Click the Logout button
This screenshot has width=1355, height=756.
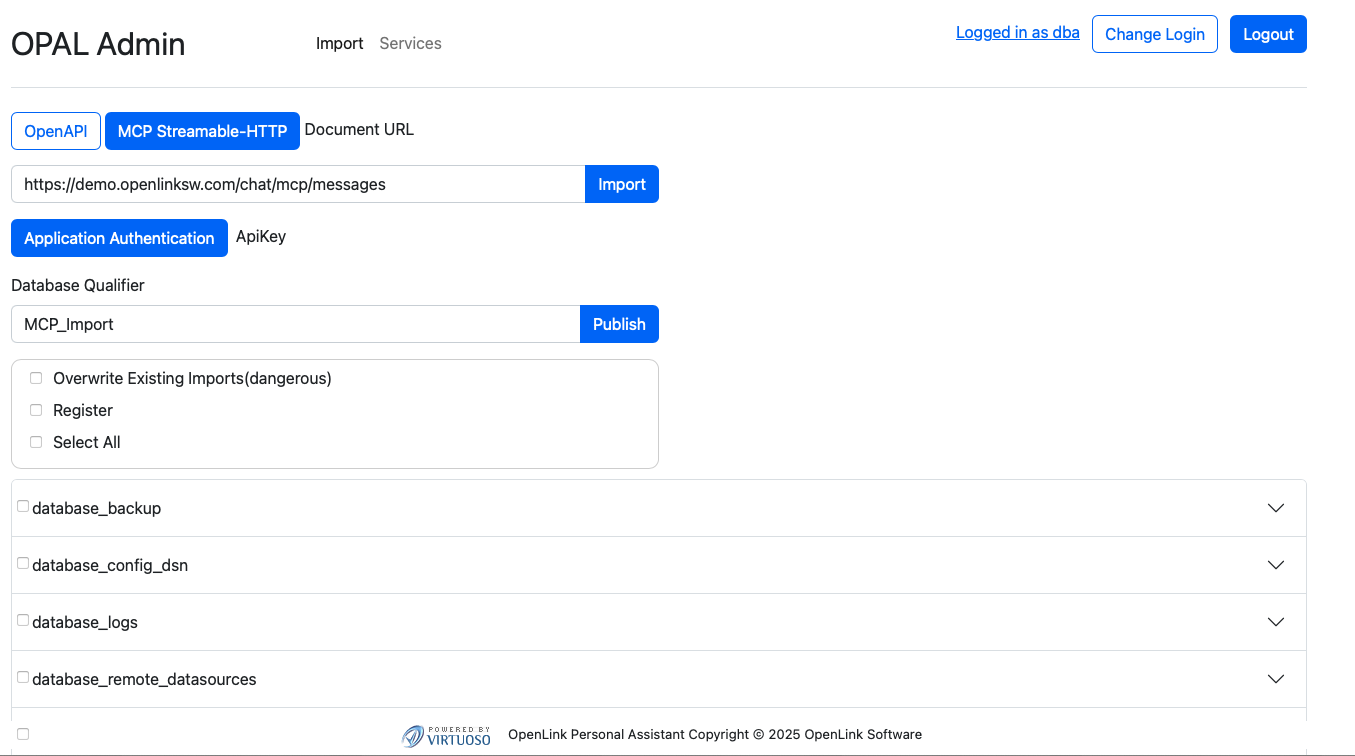pyautogui.click(x=1268, y=34)
